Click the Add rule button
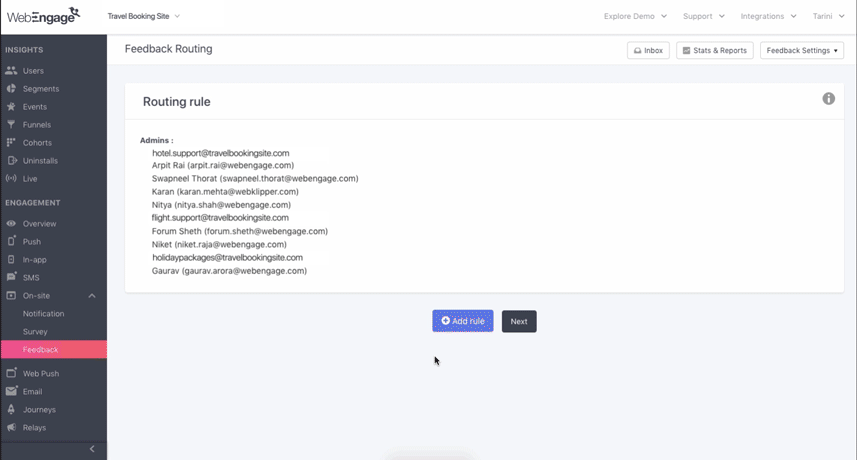The width and height of the screenshot is (857, 460). pos(462,321)
